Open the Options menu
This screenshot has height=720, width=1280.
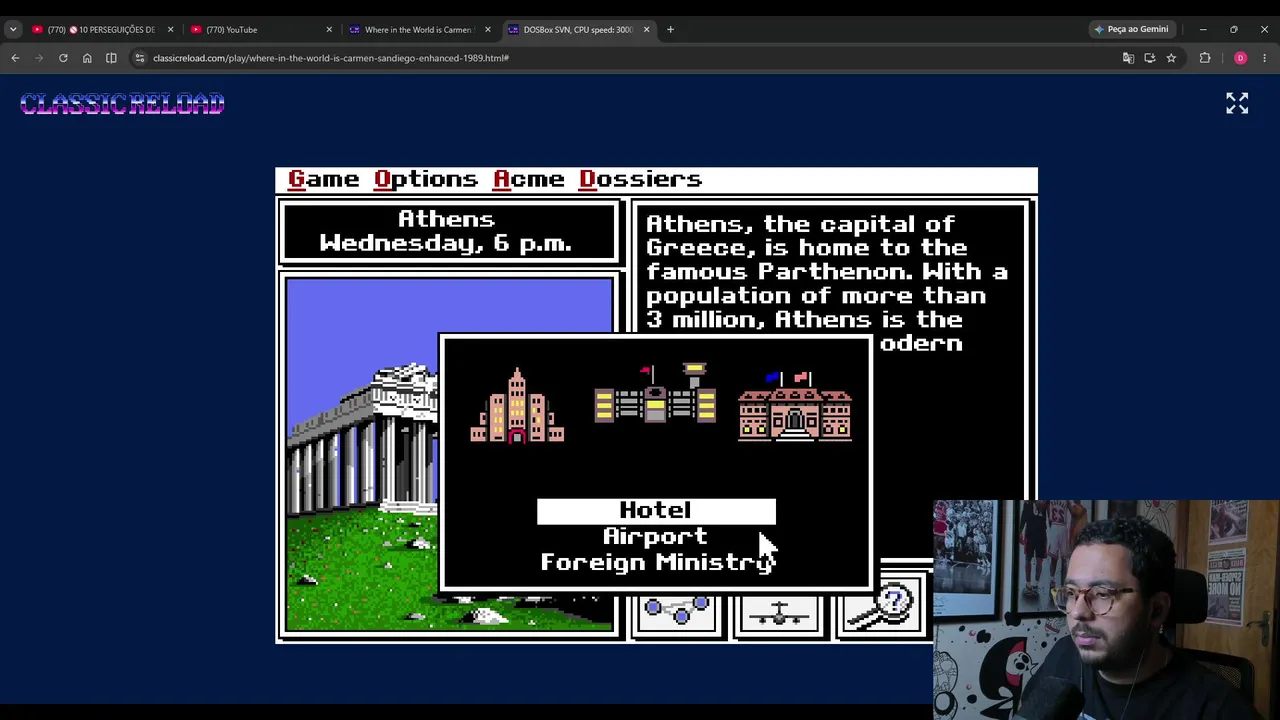point(426,179)
